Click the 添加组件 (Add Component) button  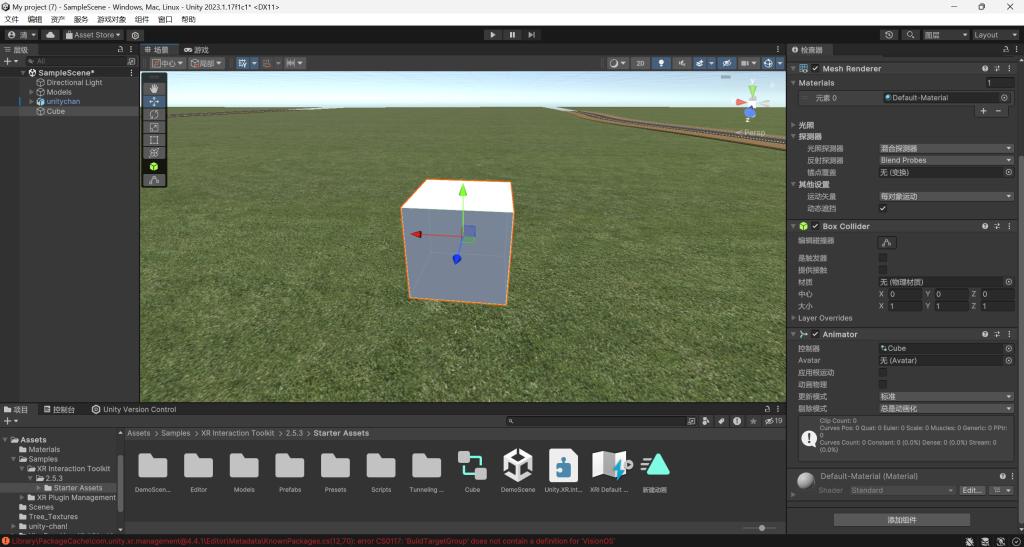901,520
